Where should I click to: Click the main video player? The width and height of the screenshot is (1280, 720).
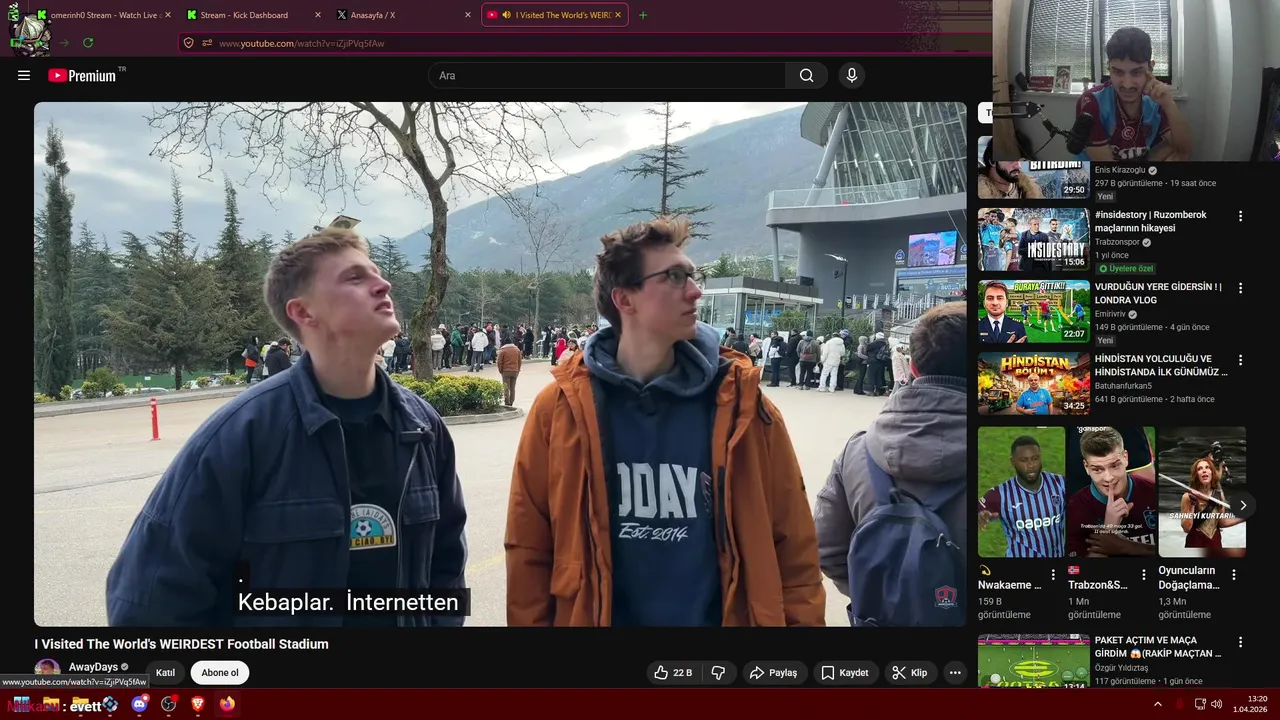[x=500, y=364]
